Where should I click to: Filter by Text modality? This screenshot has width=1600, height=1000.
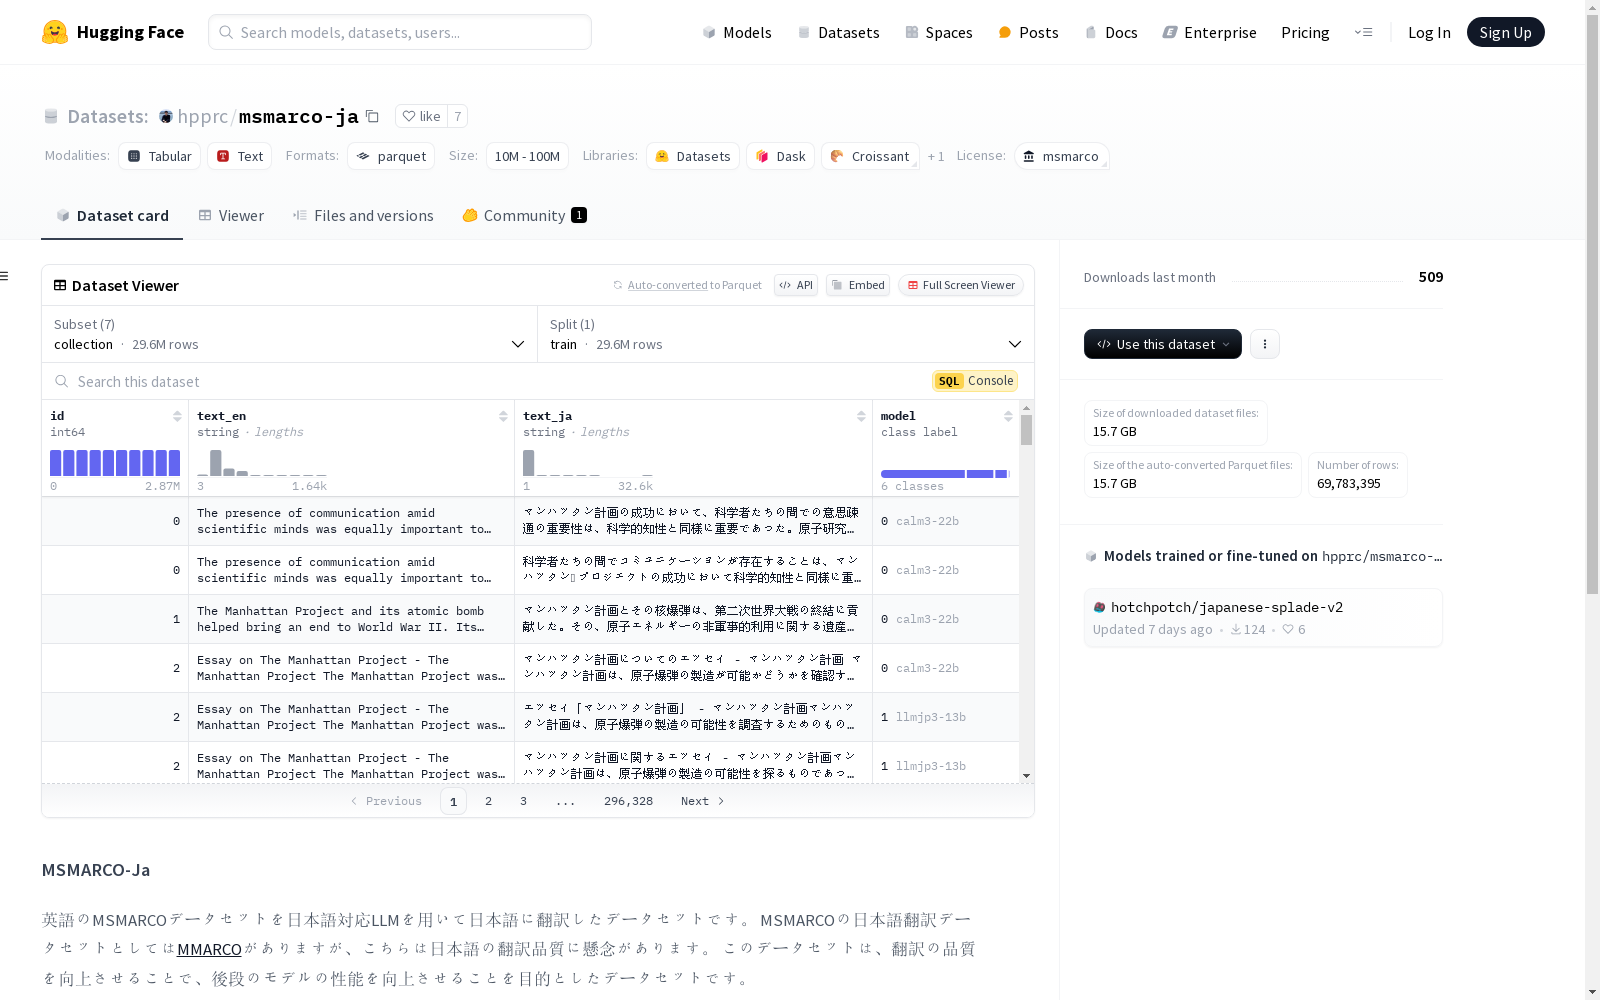coord(240,156)
